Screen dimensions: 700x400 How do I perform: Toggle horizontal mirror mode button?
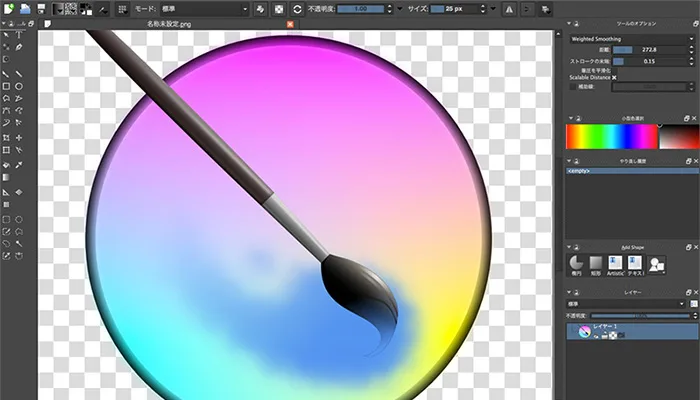pos(509,8)
